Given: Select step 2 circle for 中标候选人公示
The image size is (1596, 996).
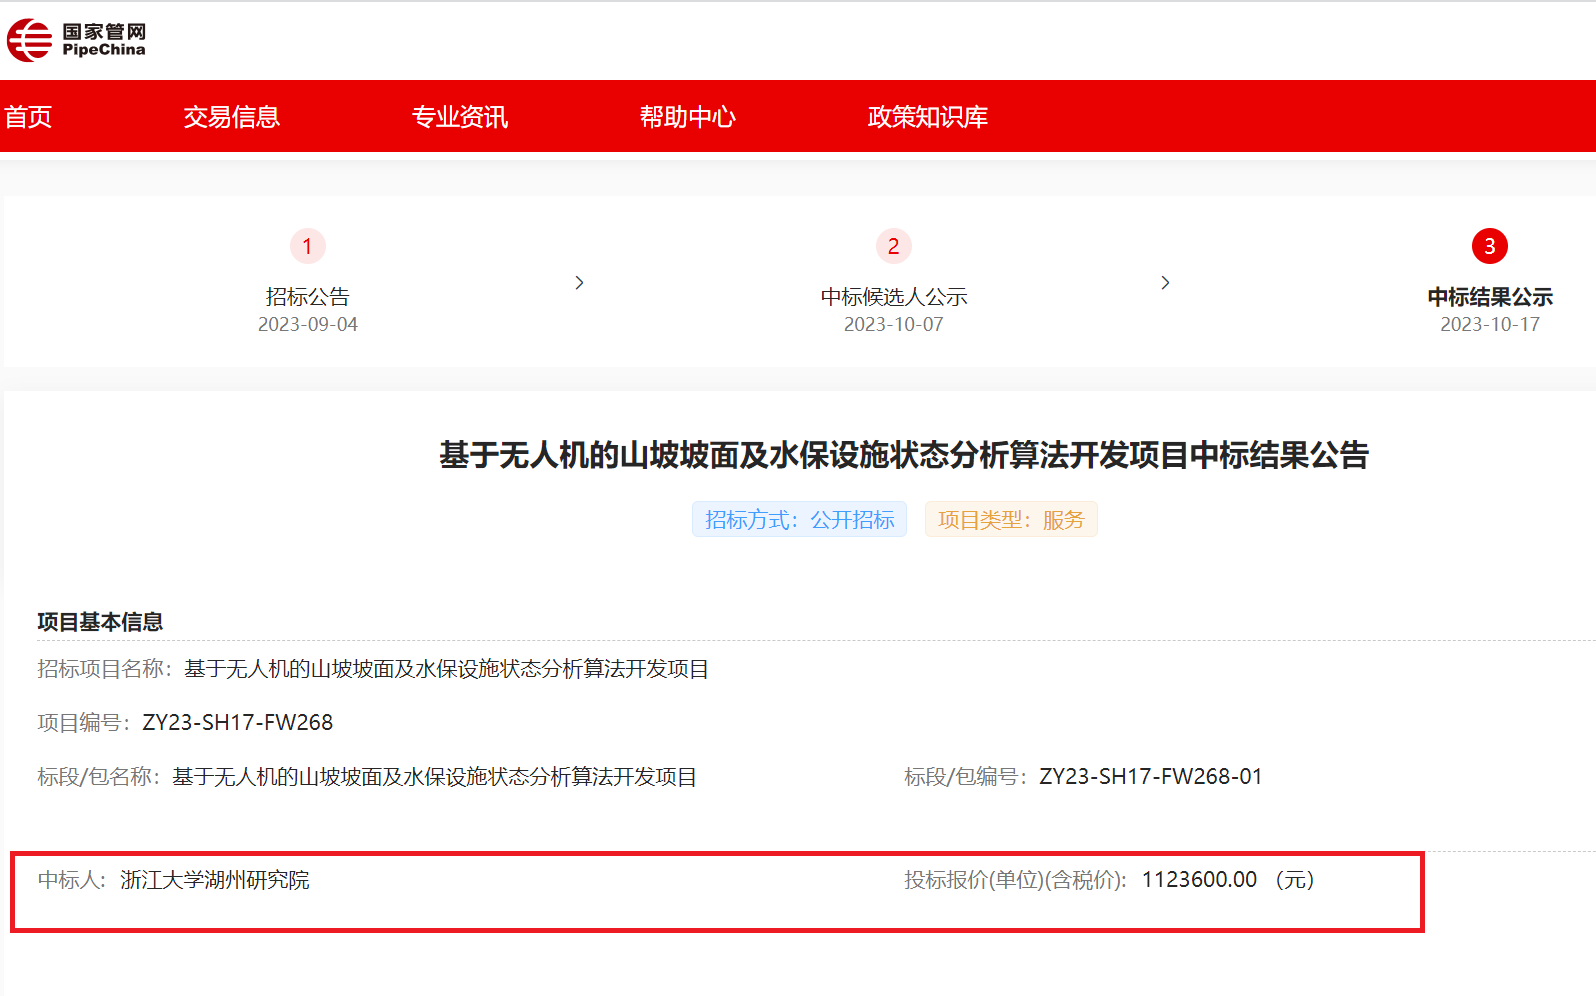Looking at the screenshot, I should (x=893, y=246).
